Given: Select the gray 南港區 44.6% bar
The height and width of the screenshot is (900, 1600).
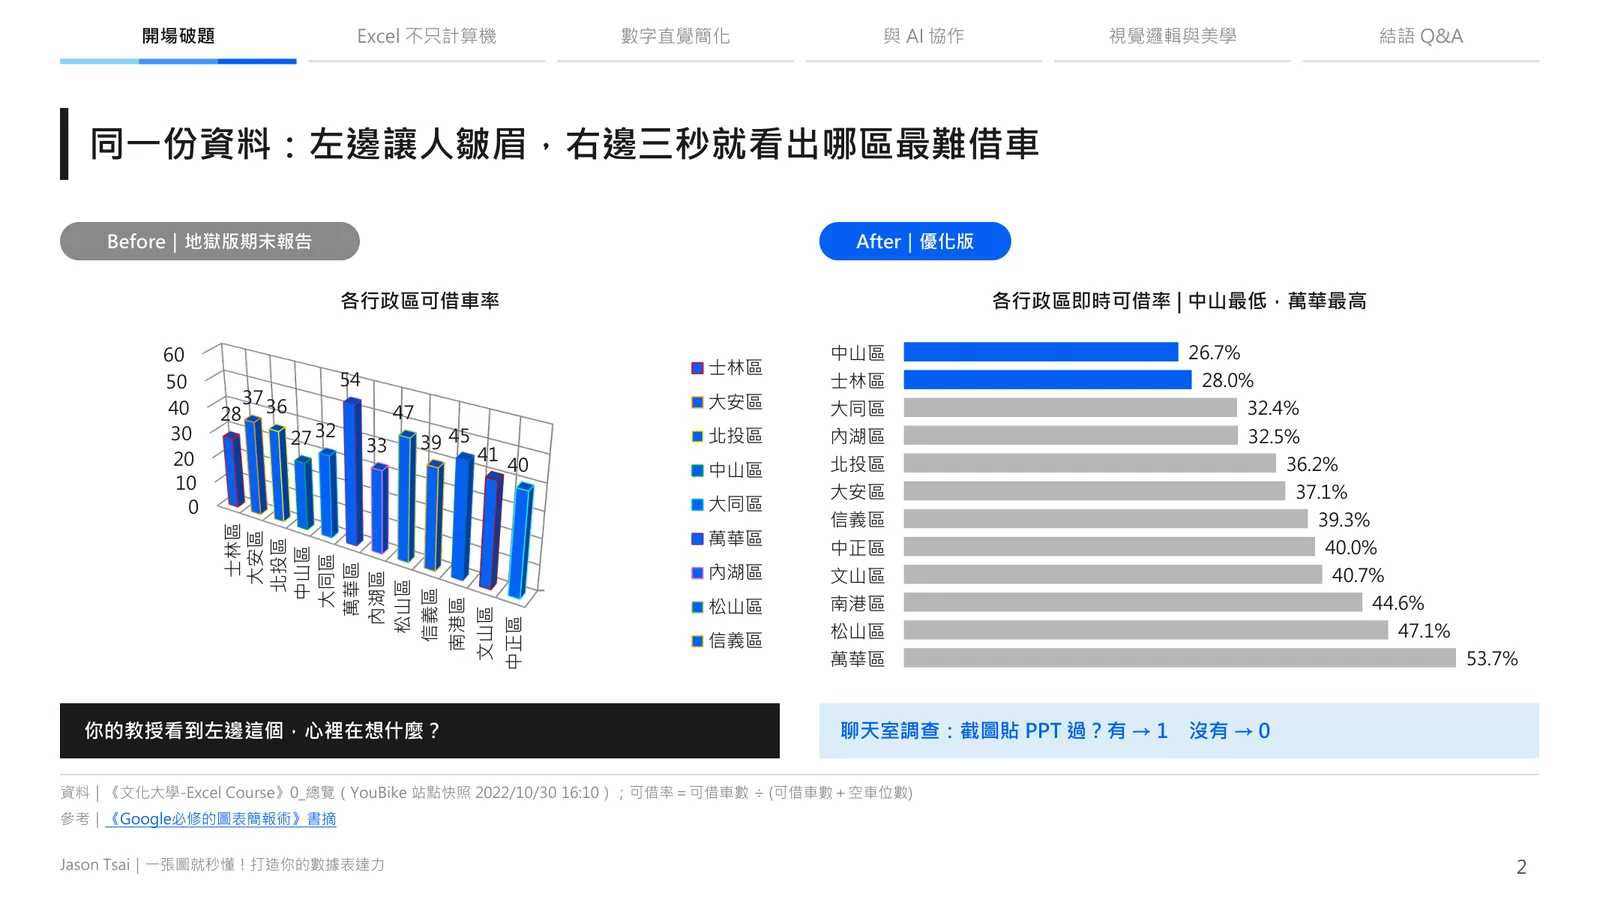Looking at the screenshot, I should click(x=1133, y=602).
